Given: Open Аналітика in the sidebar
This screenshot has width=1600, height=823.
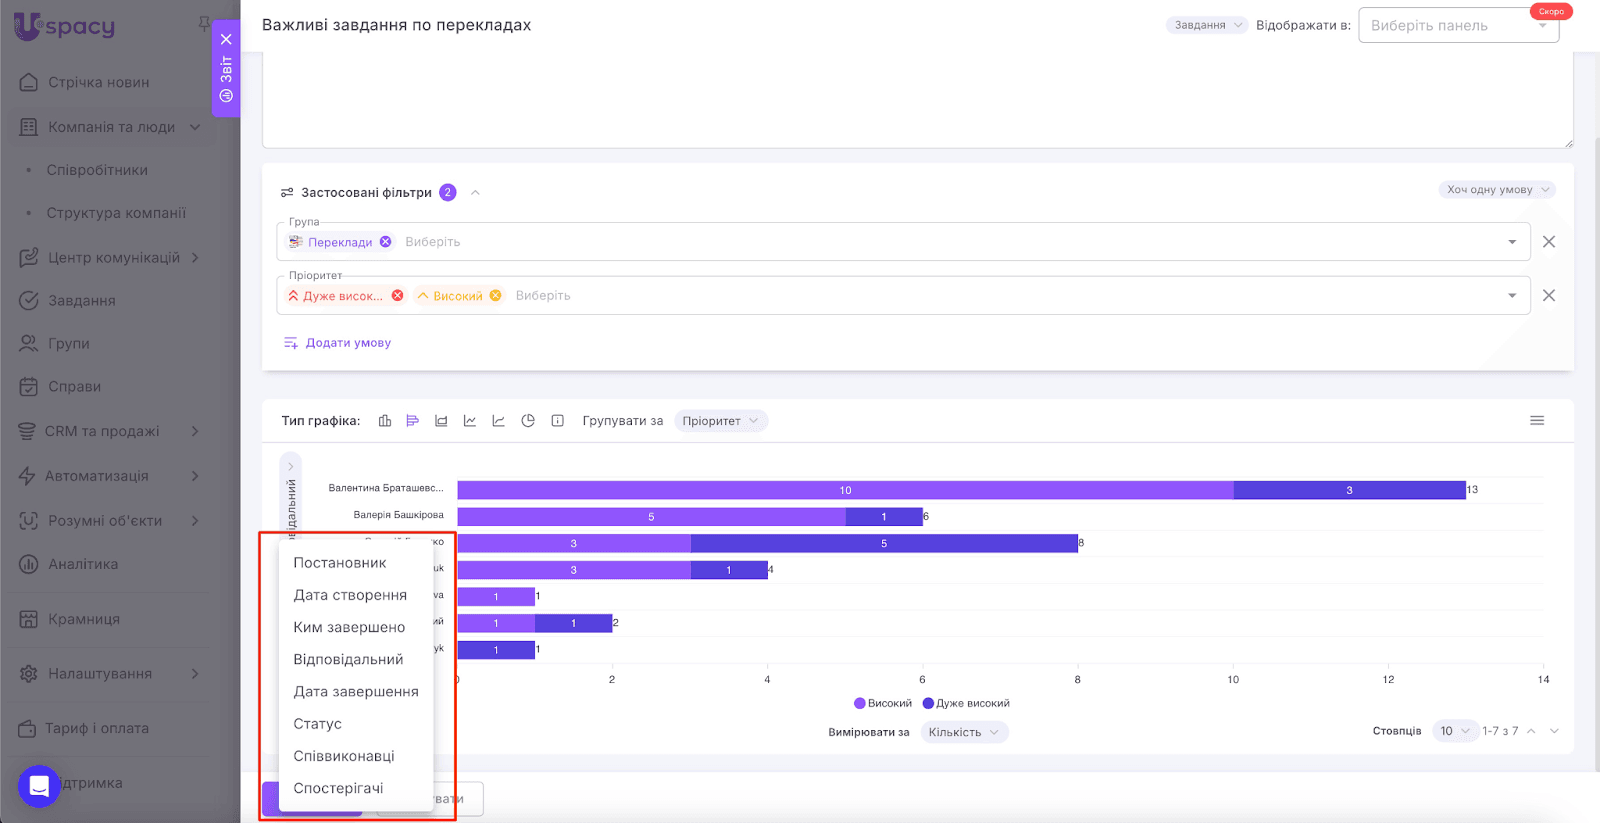Looking at the screenshot, I should [x=83, y=564].
